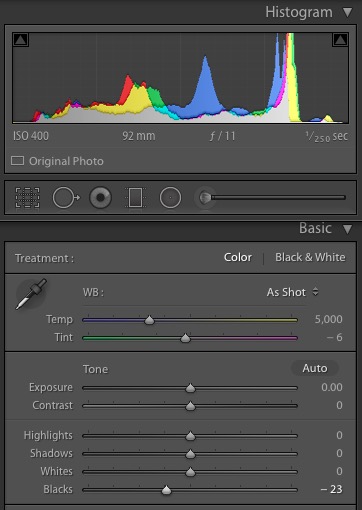Toggle shadow clipping indicator in histogram

coord(20,40)
